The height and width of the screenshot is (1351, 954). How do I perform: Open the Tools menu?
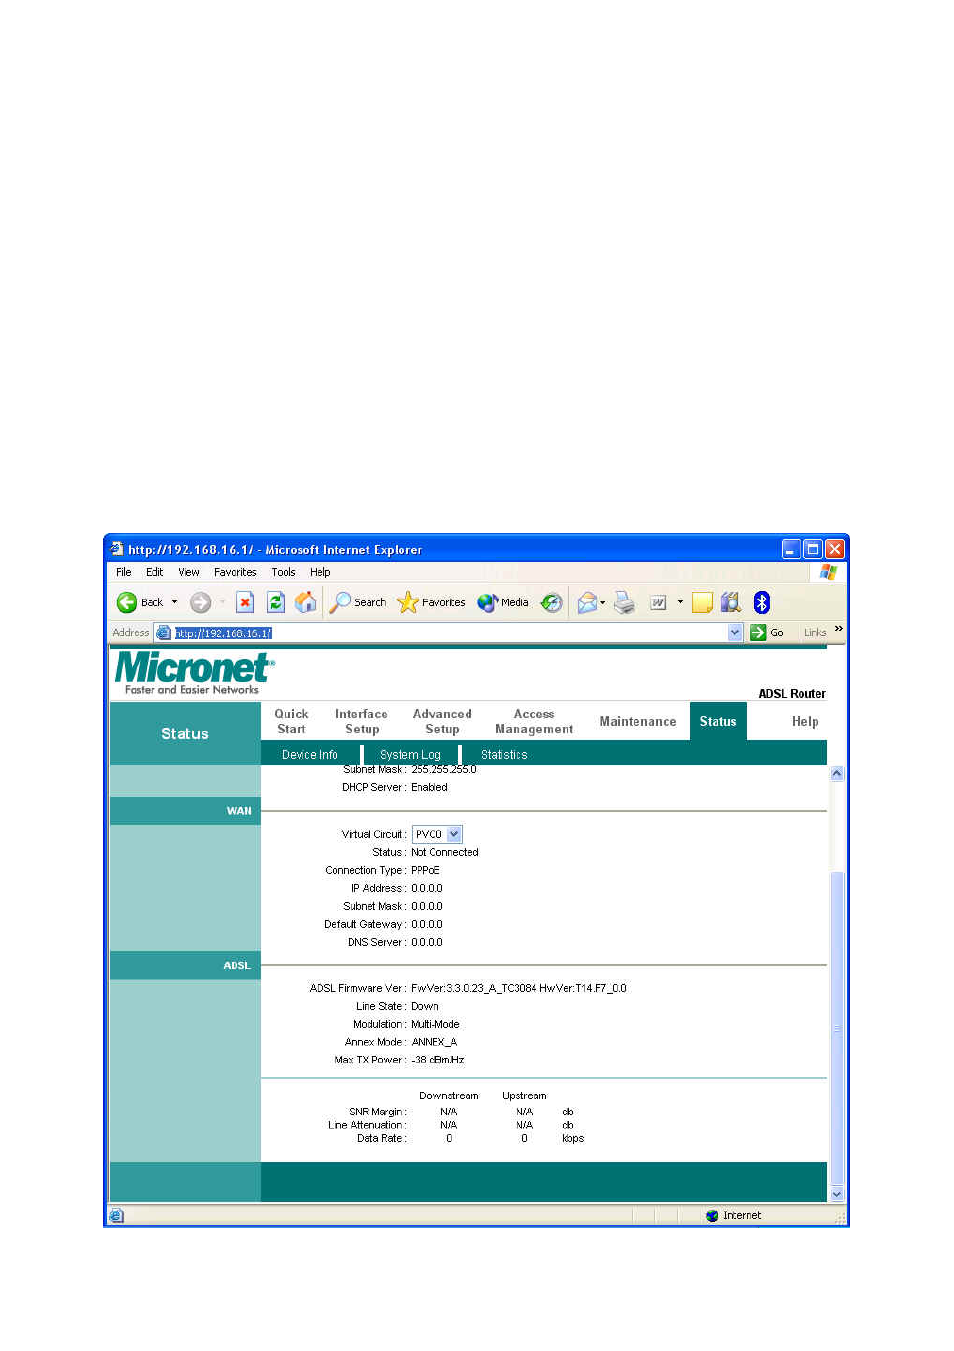point(283,572)
